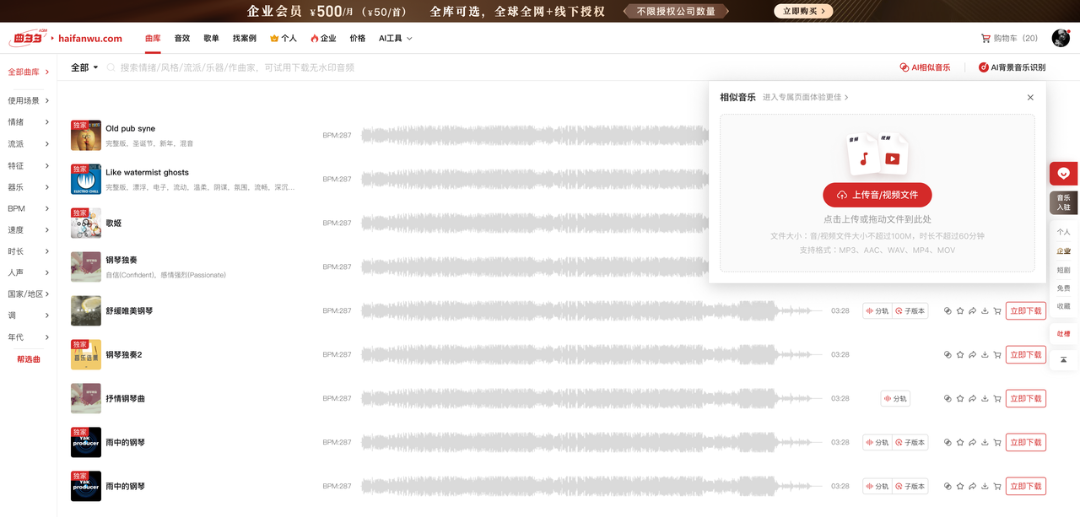The width and height of the screenshot is (1080, 517).
Task: Click the star favorite icon for 舒缓唯美钢琴
Action: pyautogui.click(x=960, y=311)
